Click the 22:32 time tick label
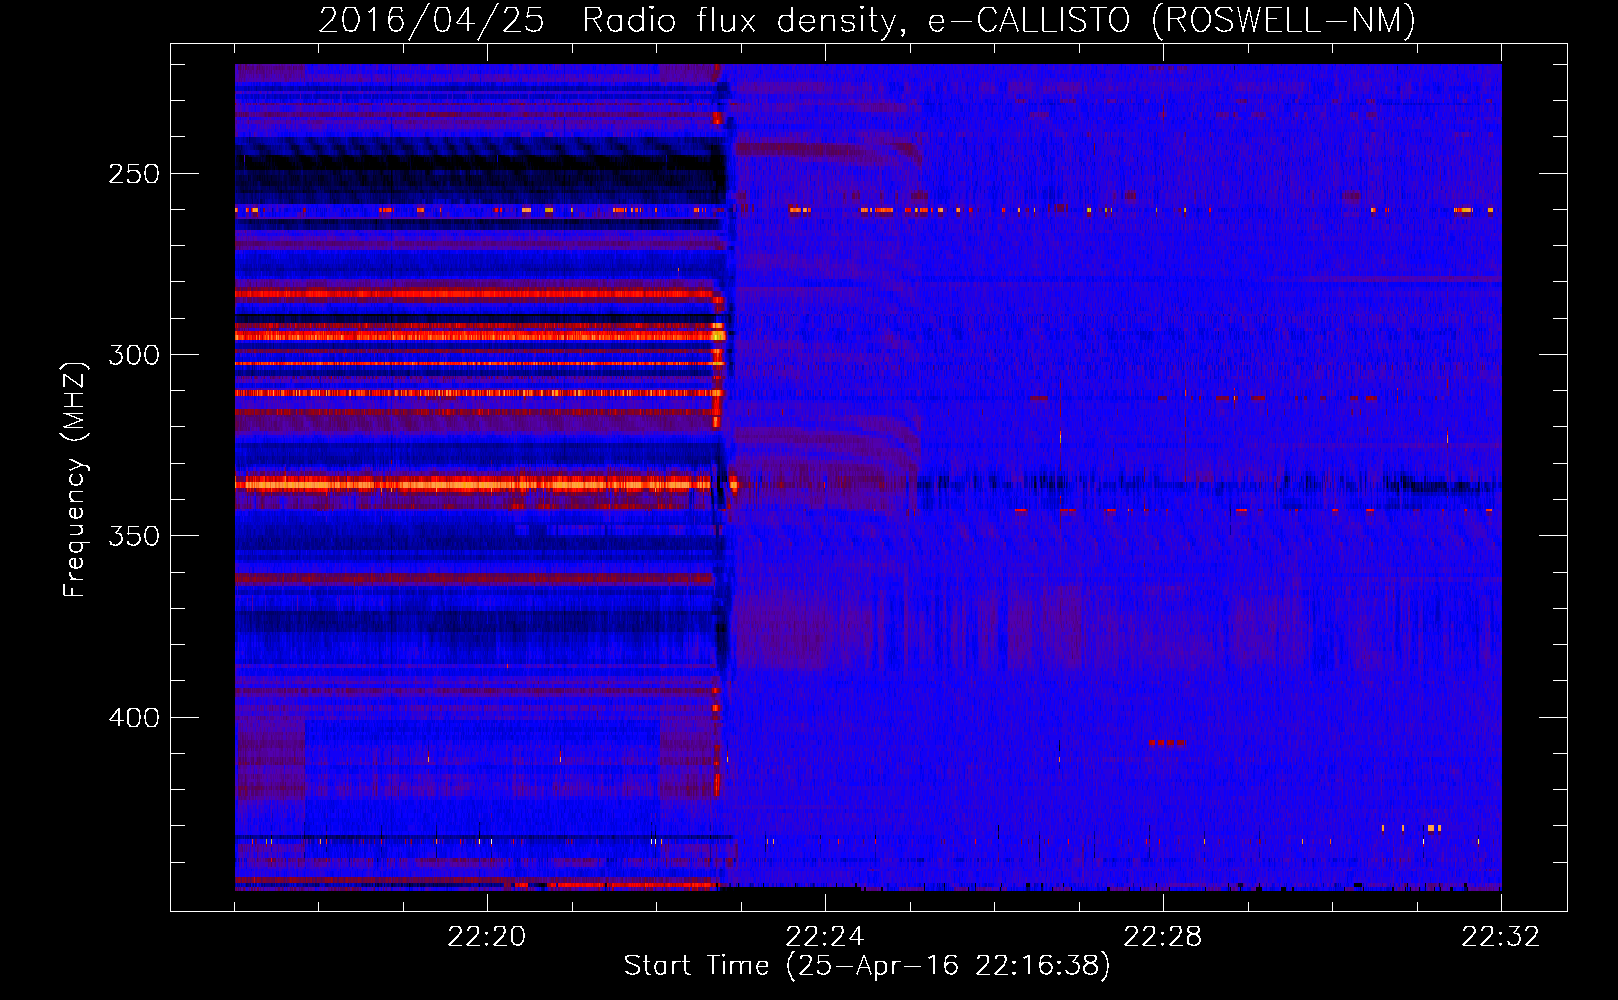This screenshot has width=1618, height=1000. coord(1501,937)
